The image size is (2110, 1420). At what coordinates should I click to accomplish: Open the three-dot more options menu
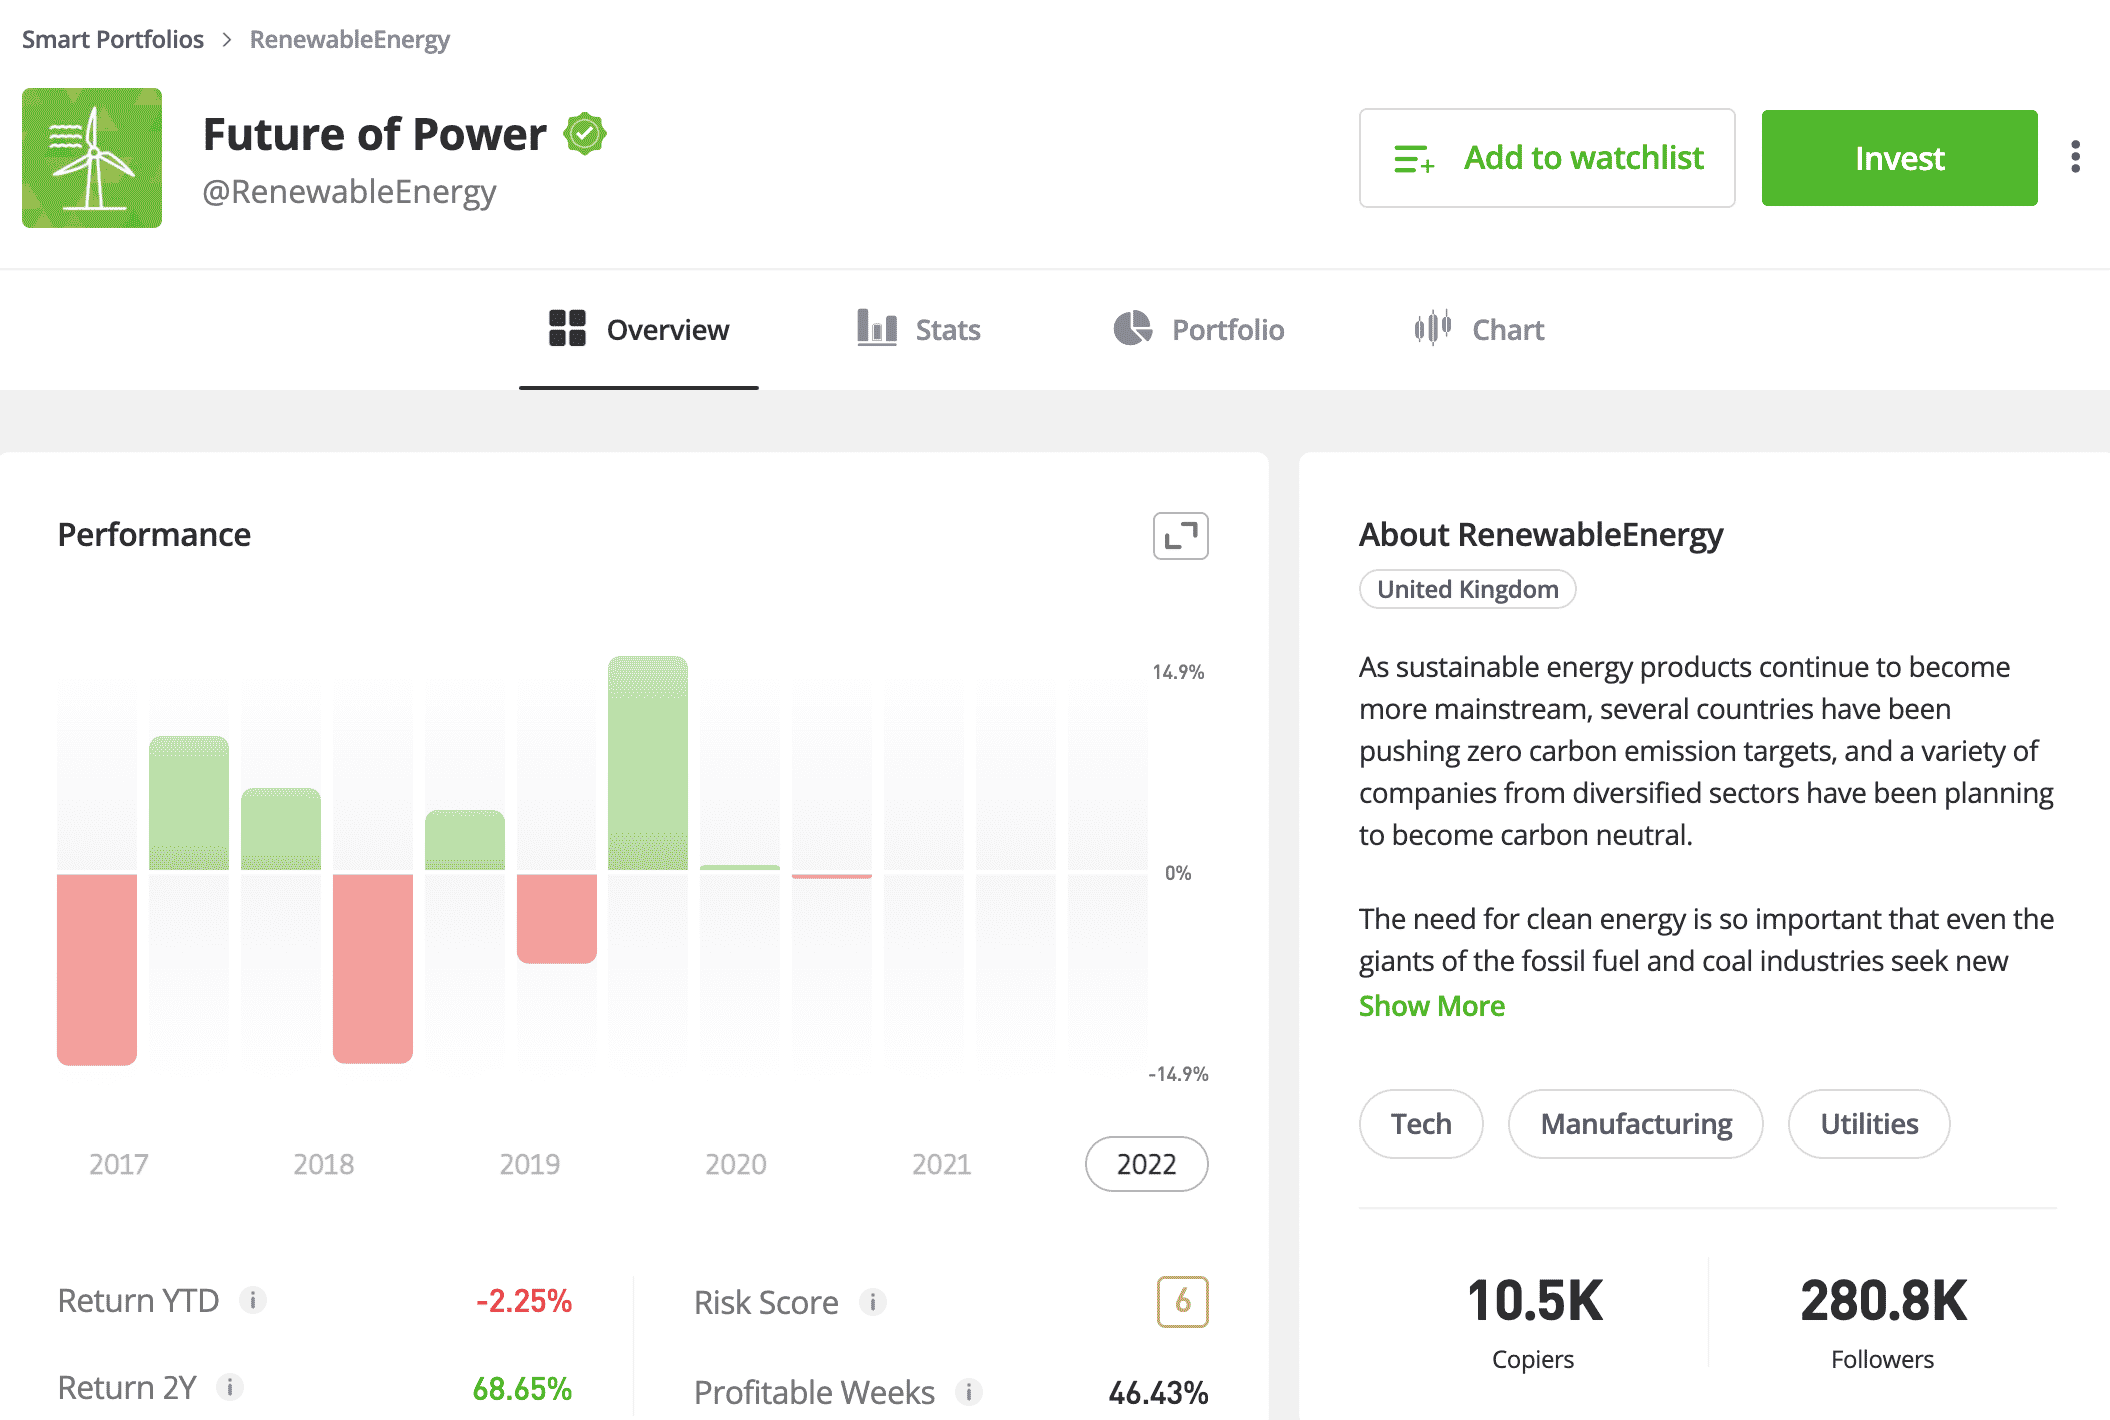pyautogui.click(x=2076, y=157)
